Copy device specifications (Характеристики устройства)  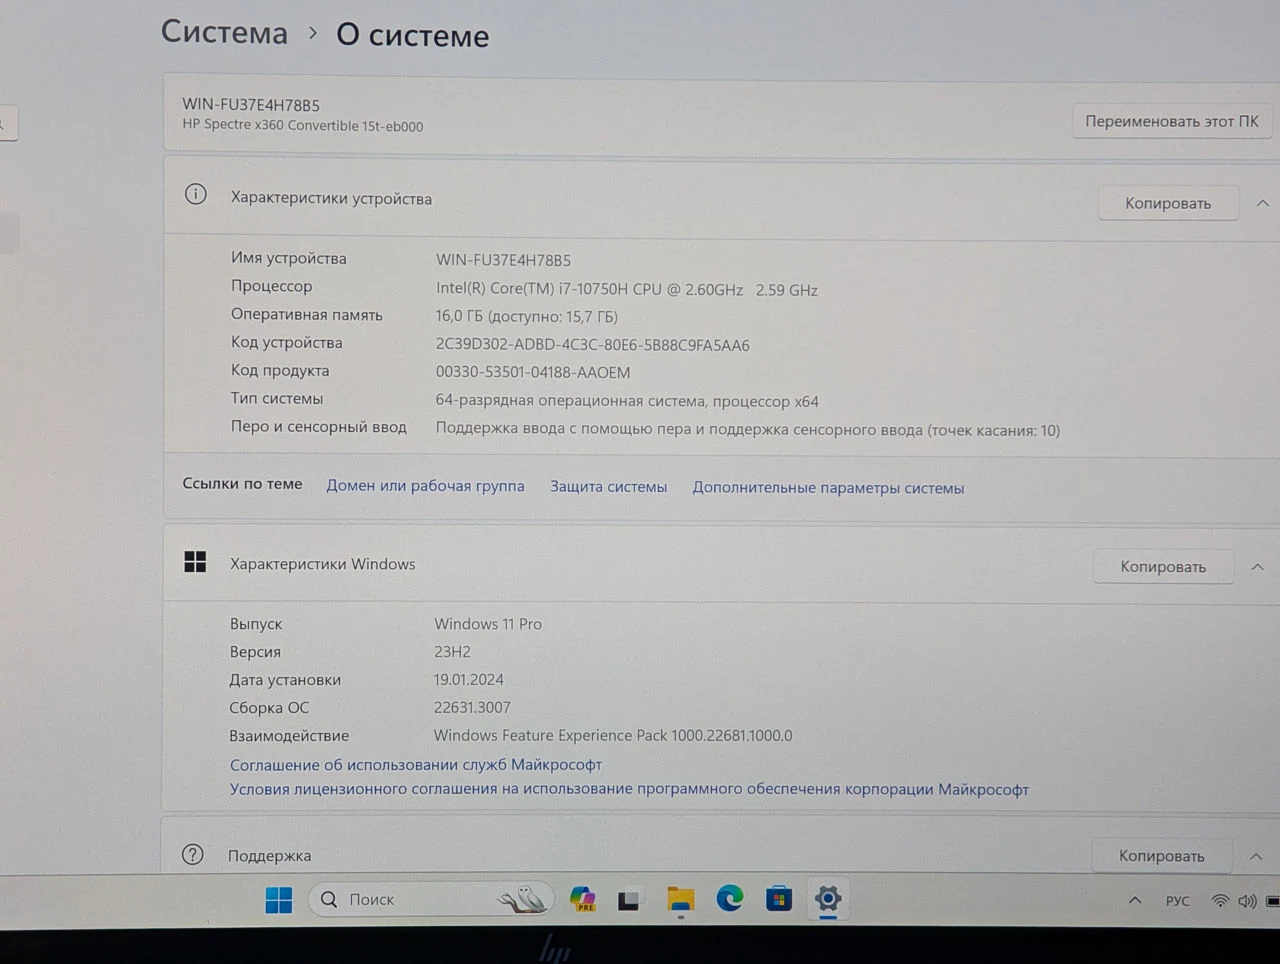coord(1168,203)
